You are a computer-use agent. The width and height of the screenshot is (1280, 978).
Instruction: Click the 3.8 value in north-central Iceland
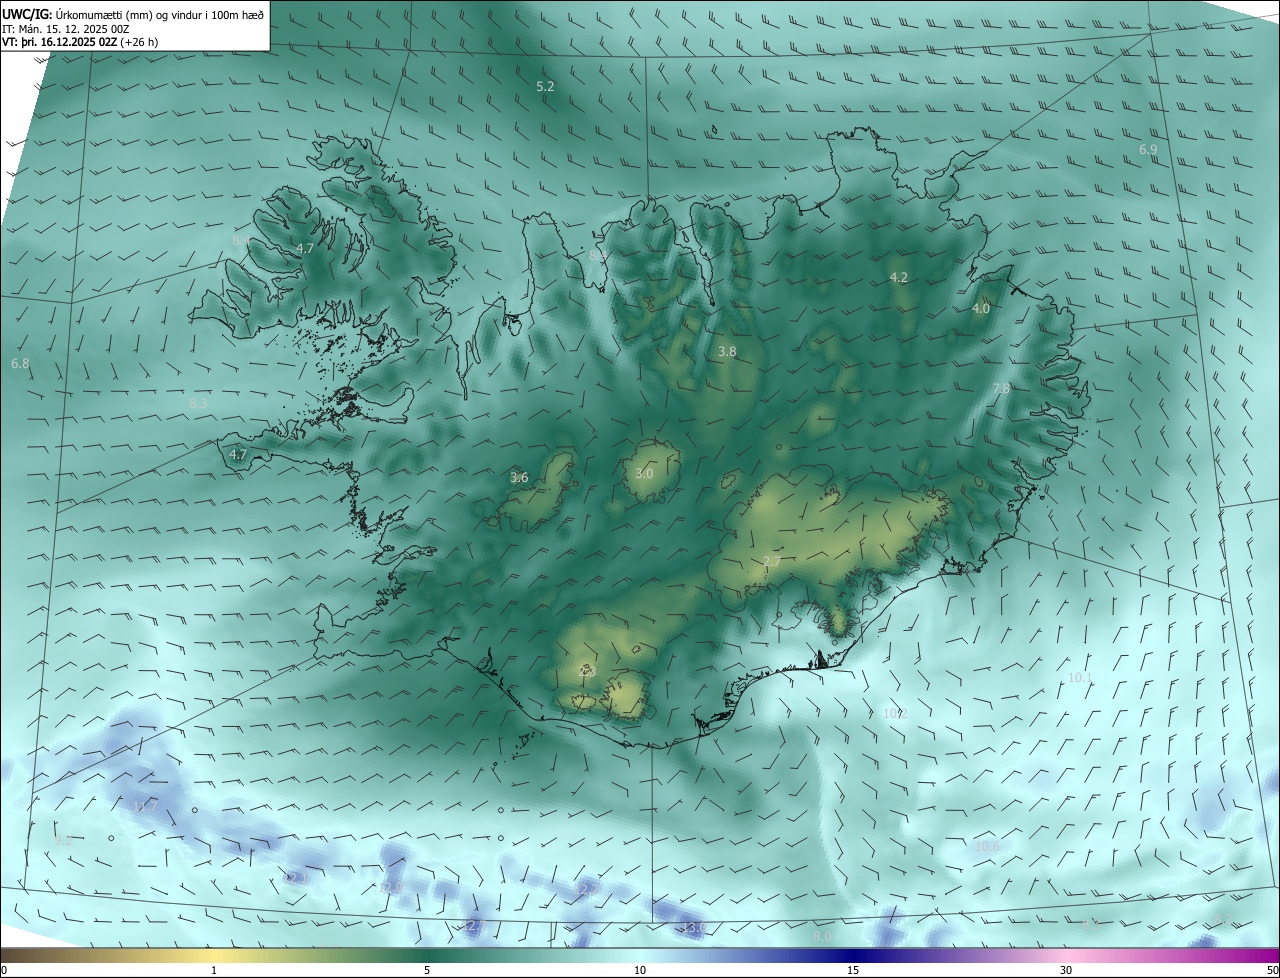click(727, 351)
